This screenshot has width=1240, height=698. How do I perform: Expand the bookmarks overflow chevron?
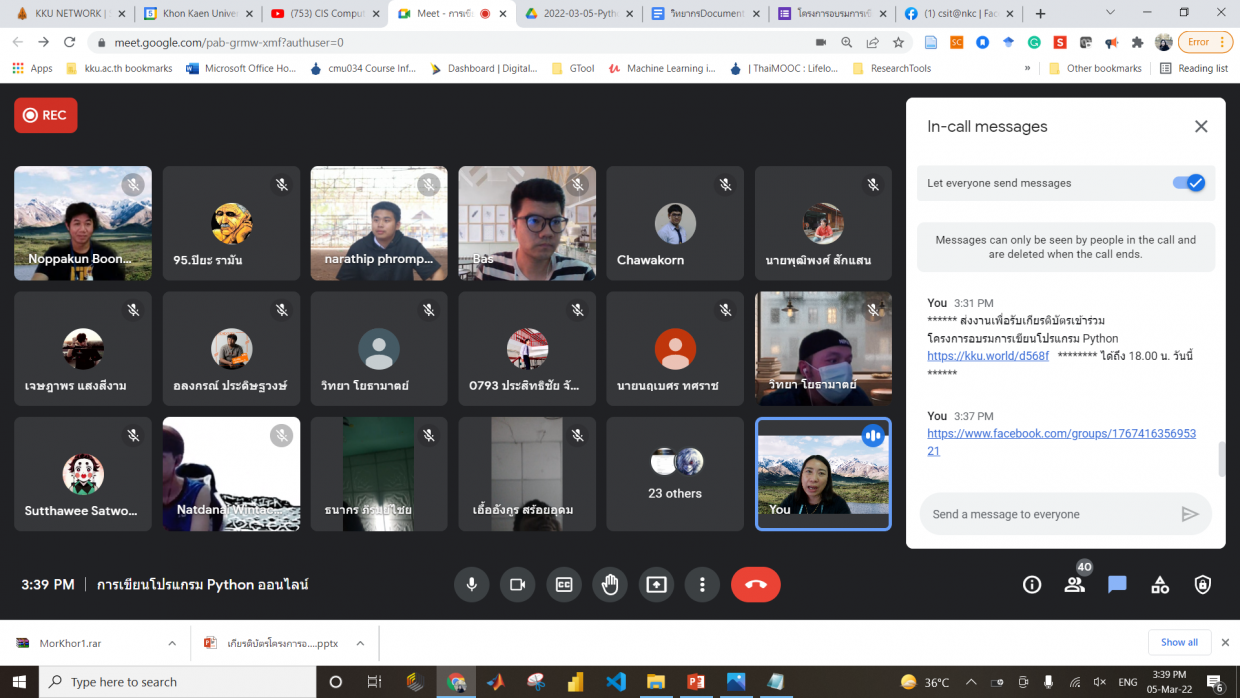click(x=1027, y=68)
